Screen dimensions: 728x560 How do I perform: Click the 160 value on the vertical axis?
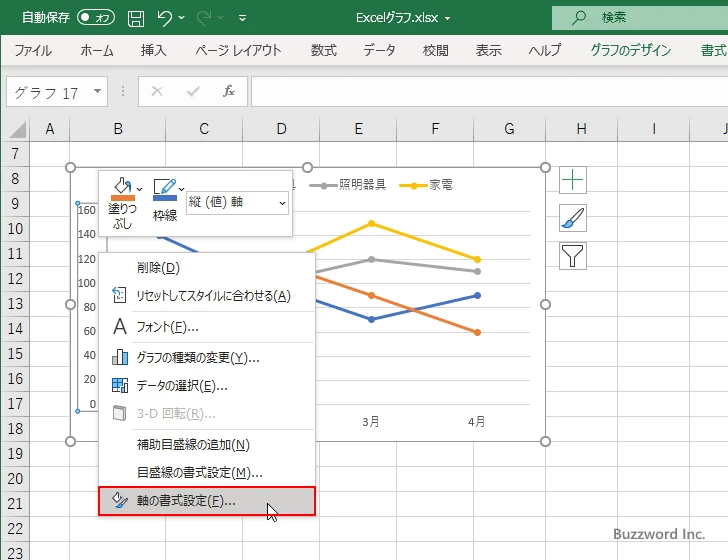(87, 210)
